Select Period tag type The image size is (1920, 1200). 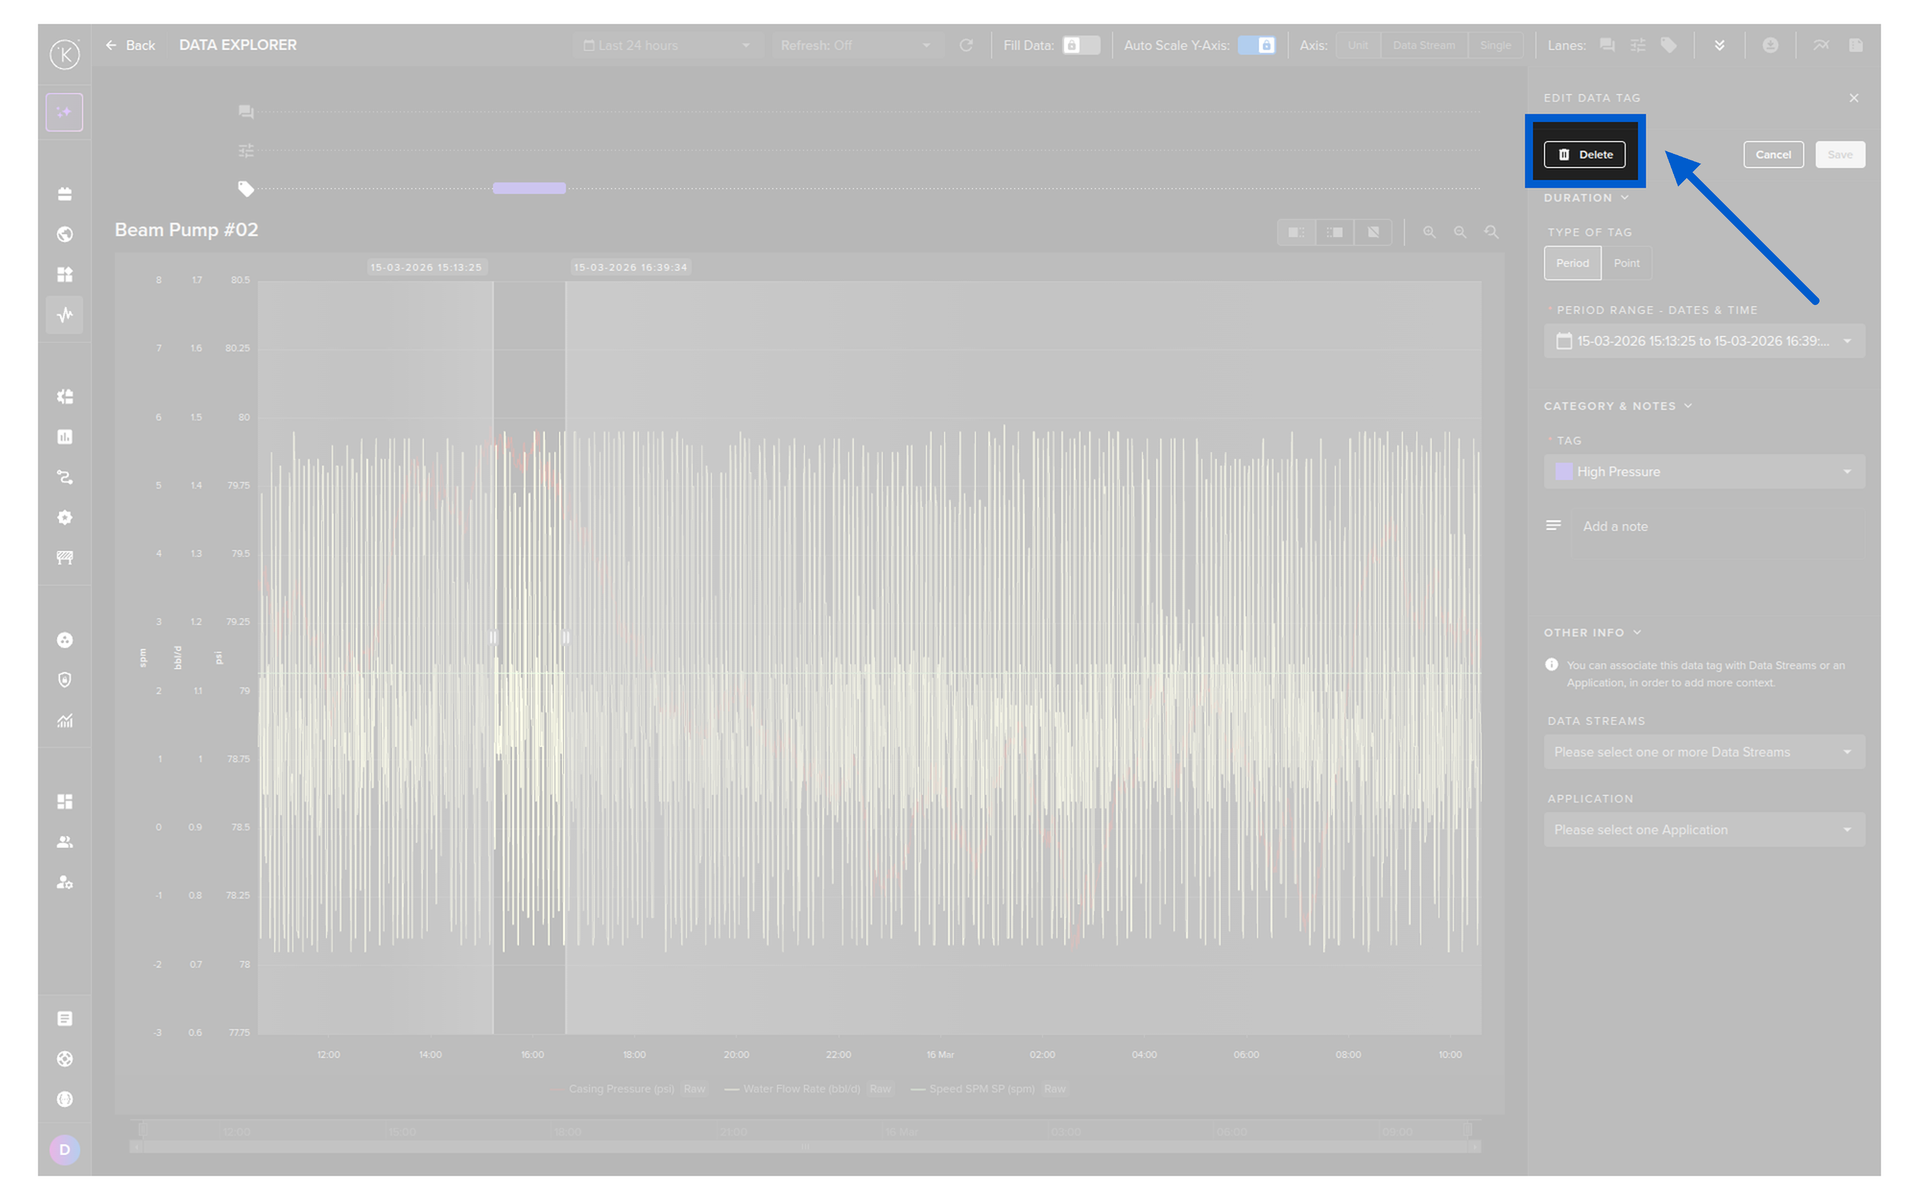[1571, 264]
